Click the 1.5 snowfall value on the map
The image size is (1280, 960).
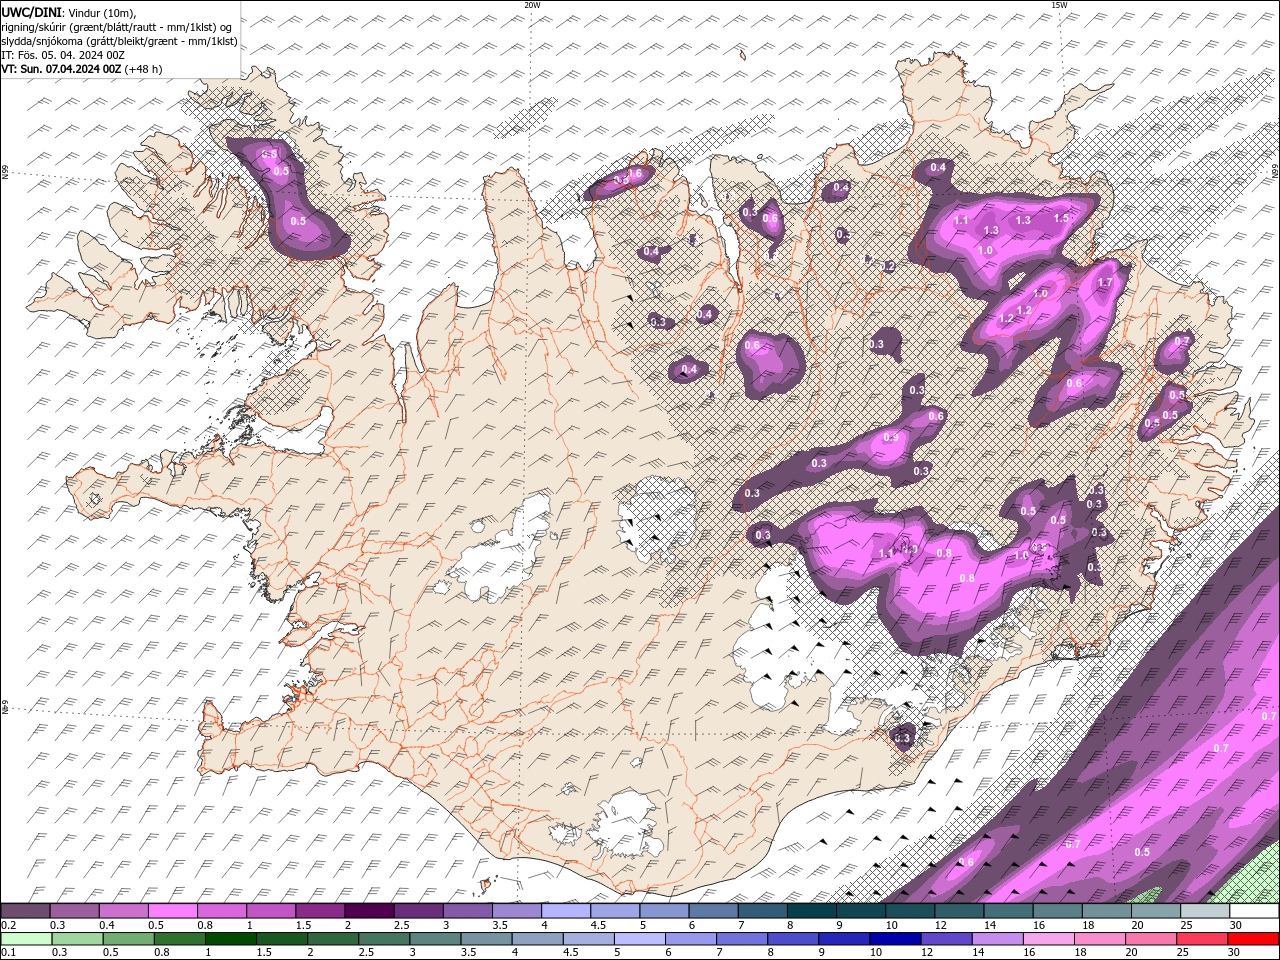(x=1061, y=218)
